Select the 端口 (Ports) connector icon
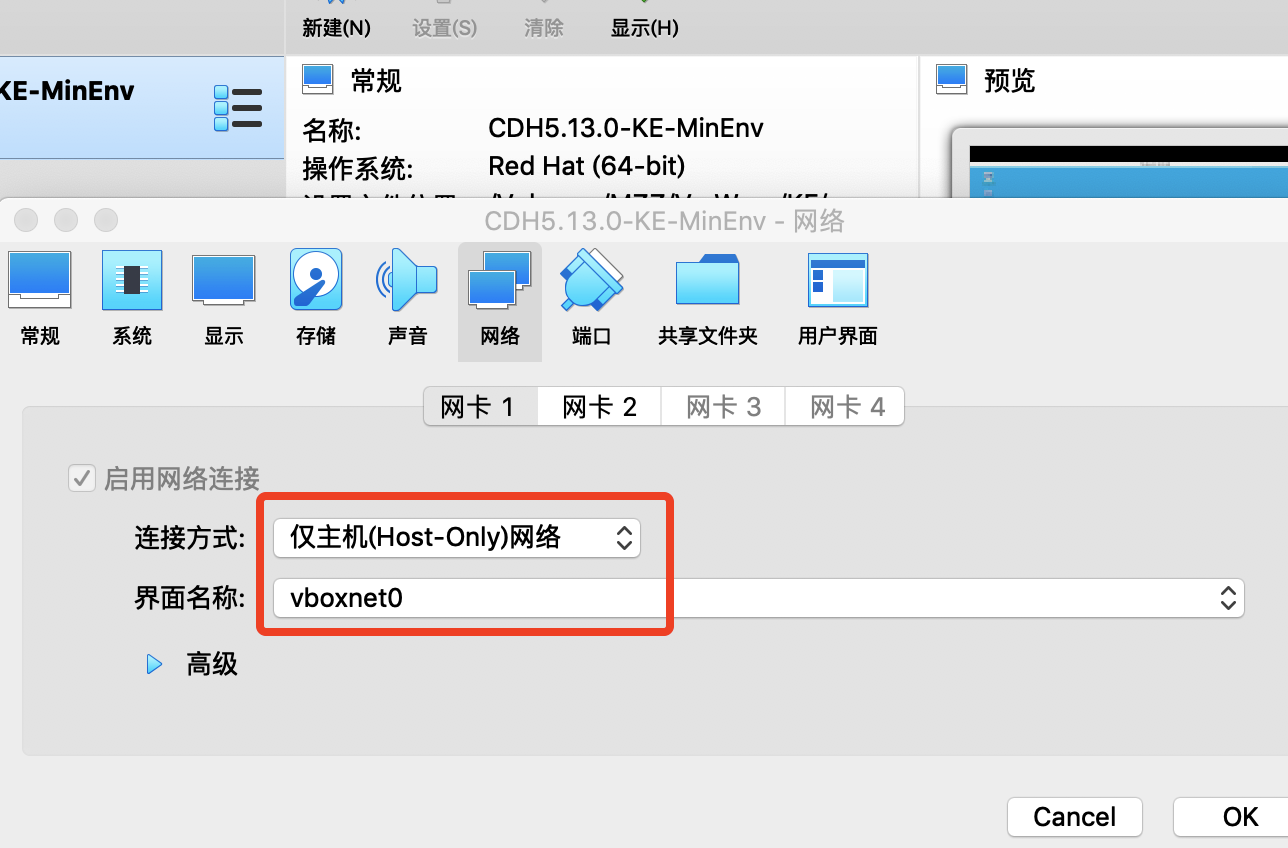 point(592,281)
